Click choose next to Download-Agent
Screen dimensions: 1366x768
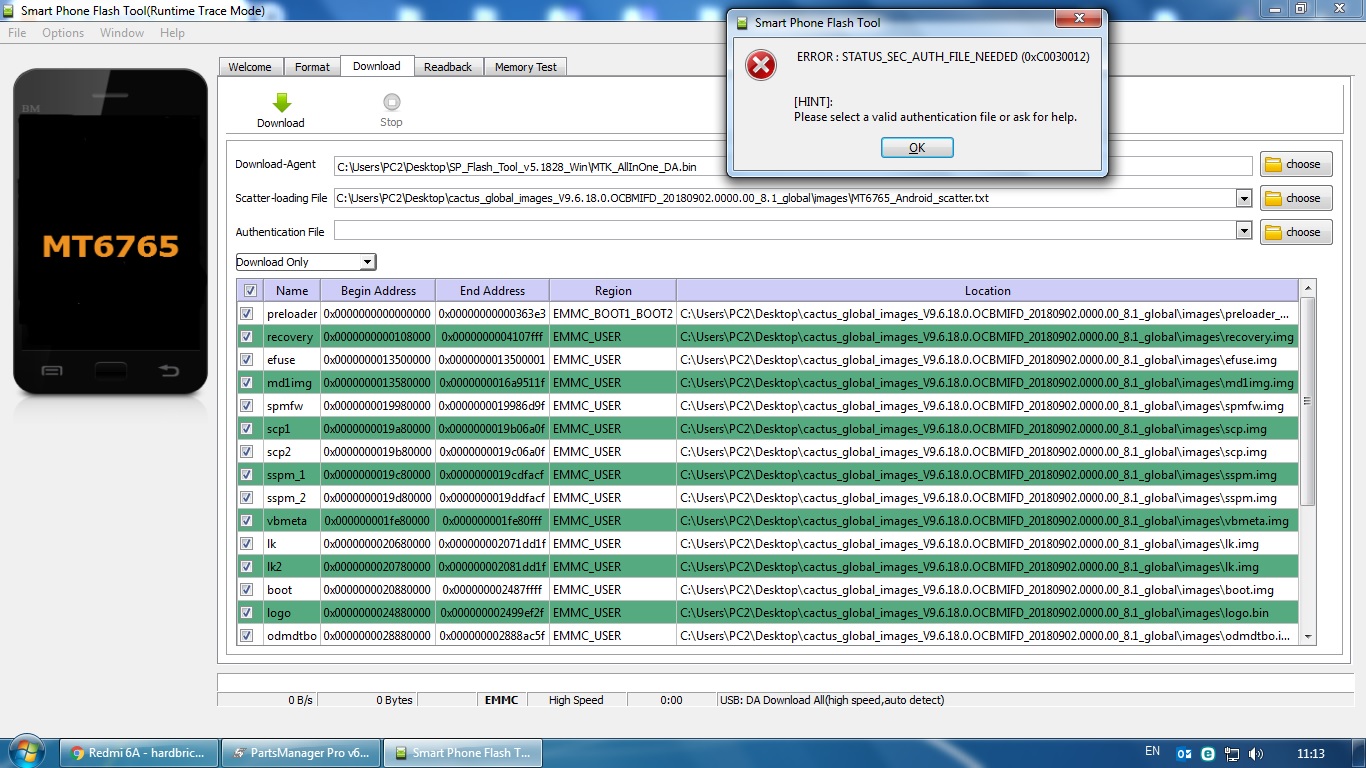point(1296,164)
